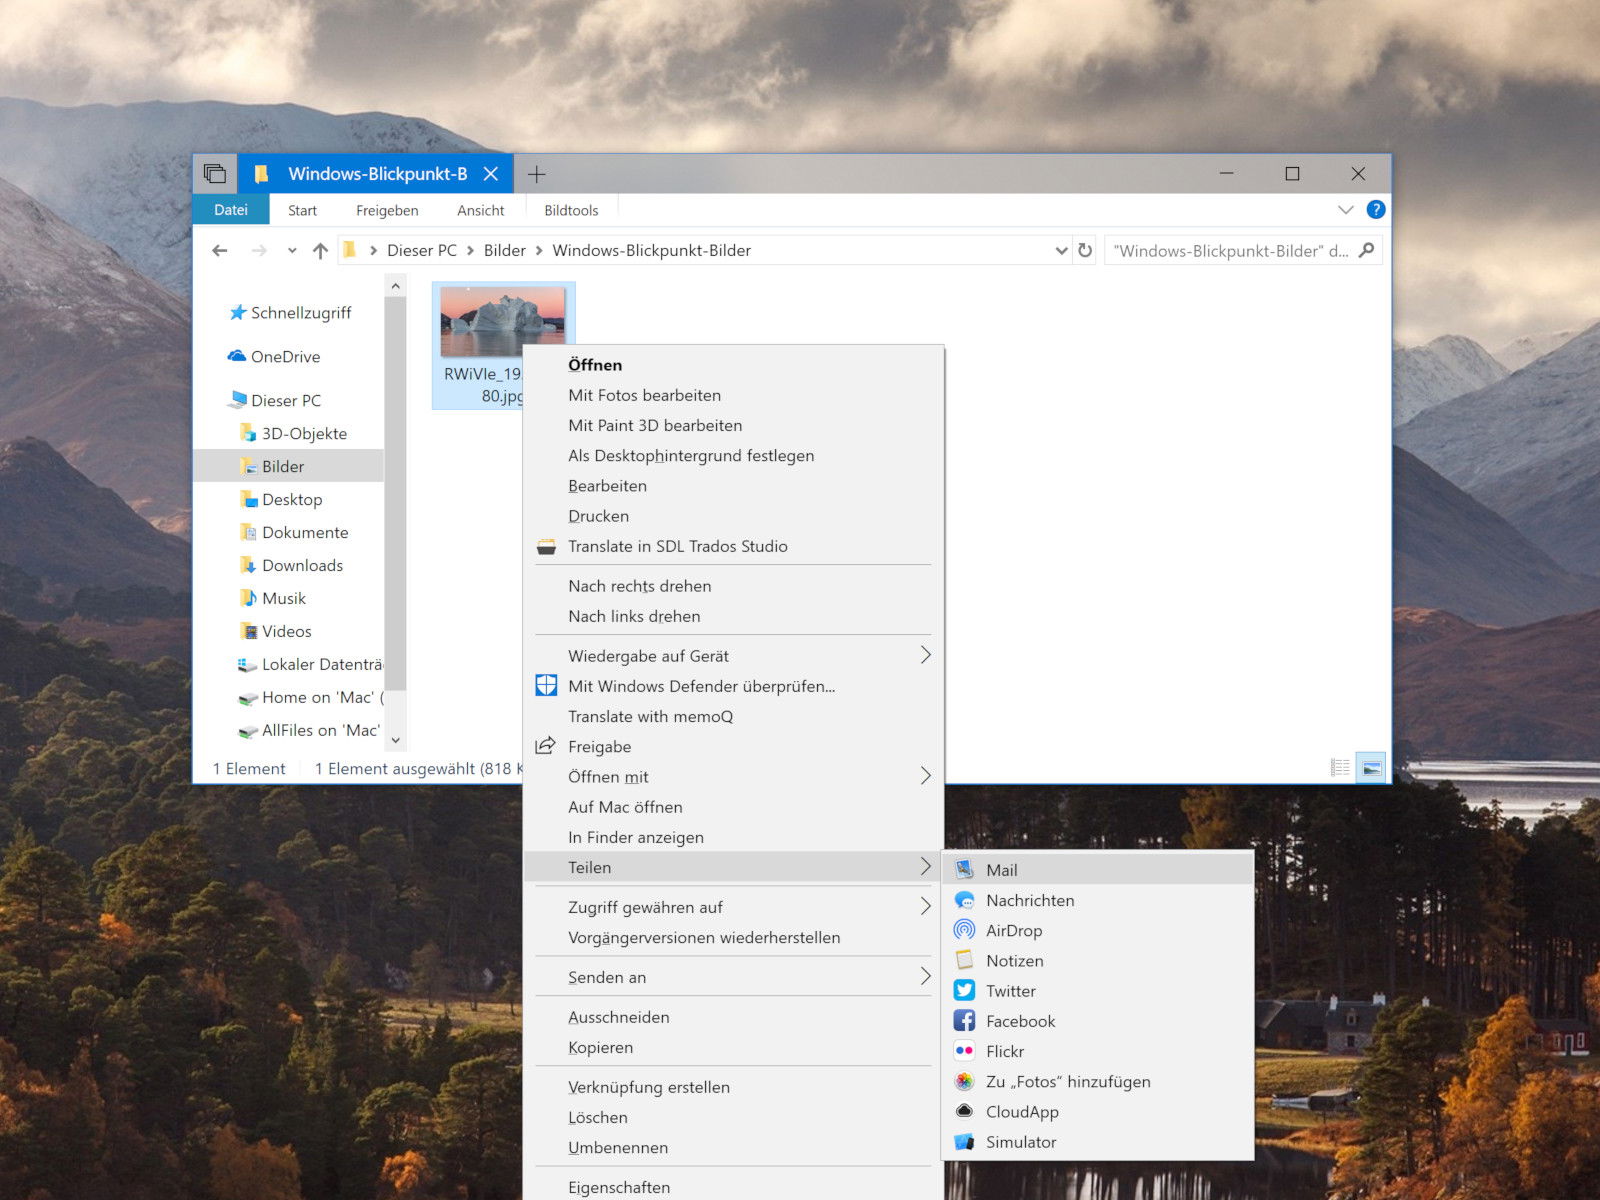Click the search magnifier icon
Image resolution: width=1600 pixels, height=1200 pixels.
pyautogui.click(x=1367, y=250)
